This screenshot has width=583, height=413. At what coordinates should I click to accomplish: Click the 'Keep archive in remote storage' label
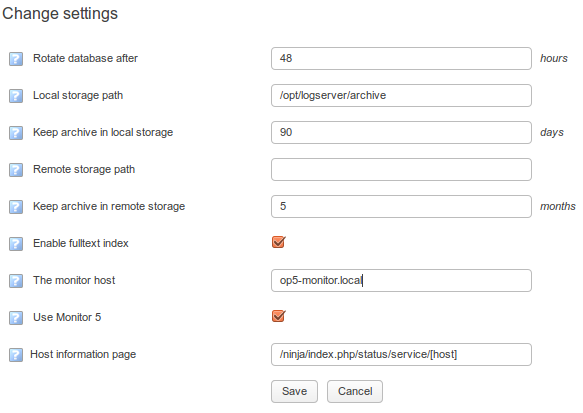pos(109,206)
